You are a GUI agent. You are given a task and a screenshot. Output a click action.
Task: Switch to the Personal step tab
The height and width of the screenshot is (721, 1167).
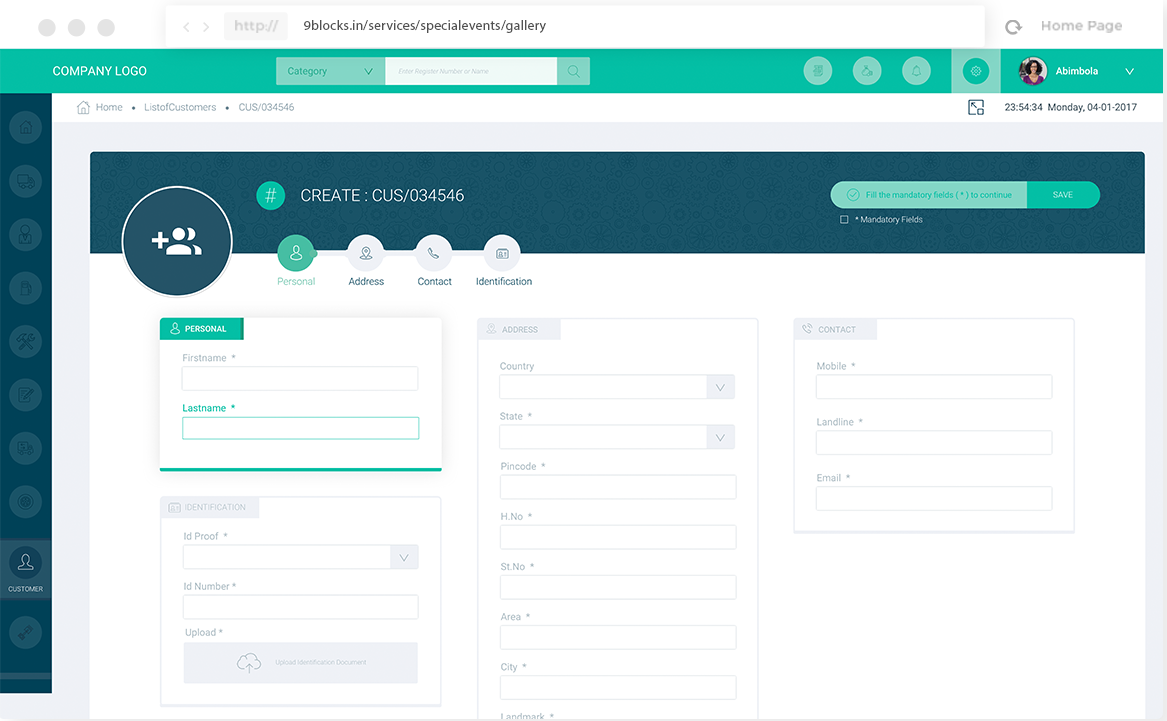[x=295, y=260]
